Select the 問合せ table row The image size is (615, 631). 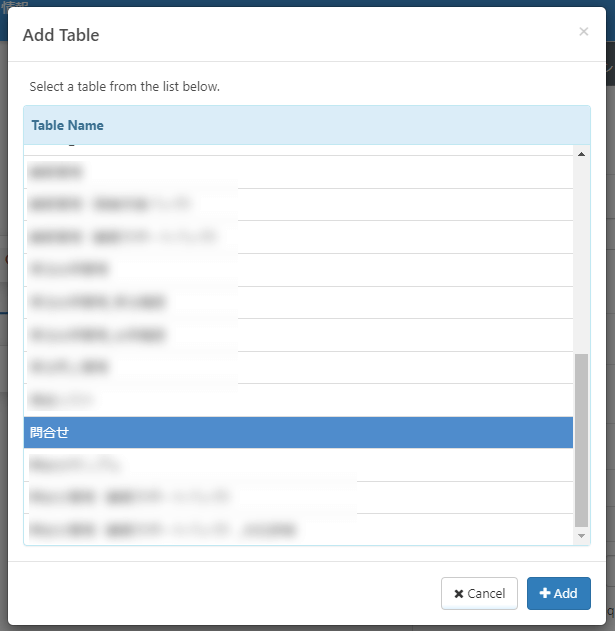click(x=298, y=432)
